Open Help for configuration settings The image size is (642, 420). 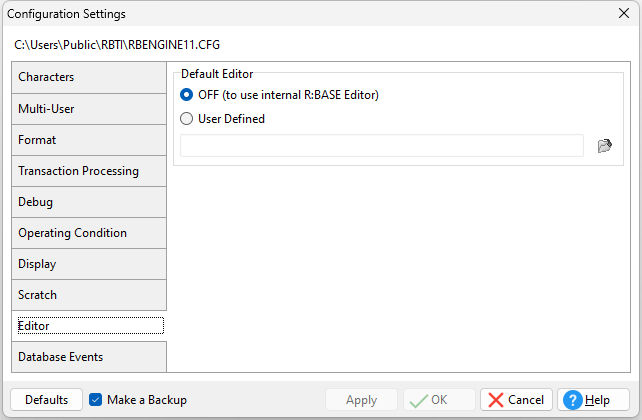[x=593, y=400]
